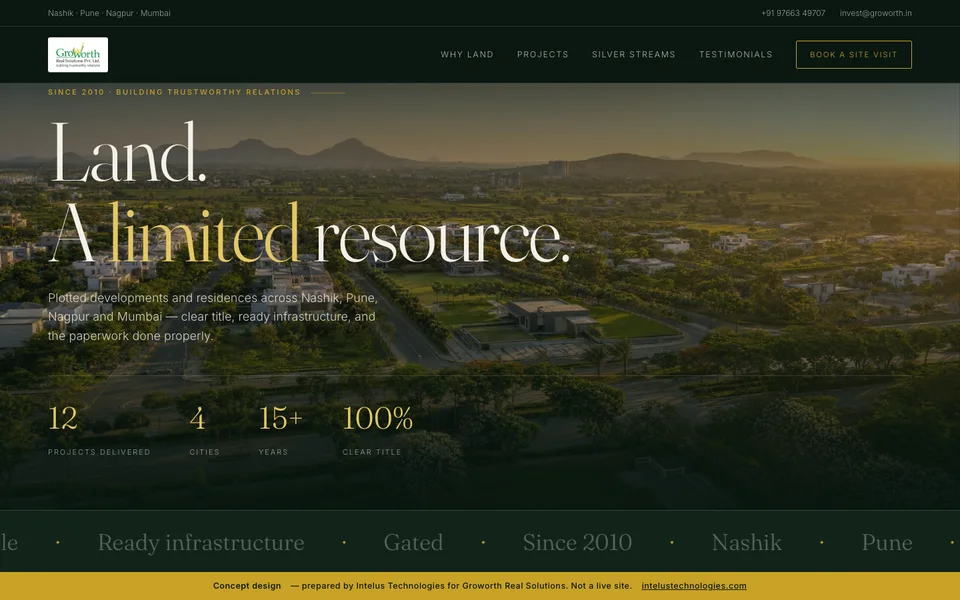Click the golden word limited
The height and width of the screenshot is (600, 960).
[204, 233]
